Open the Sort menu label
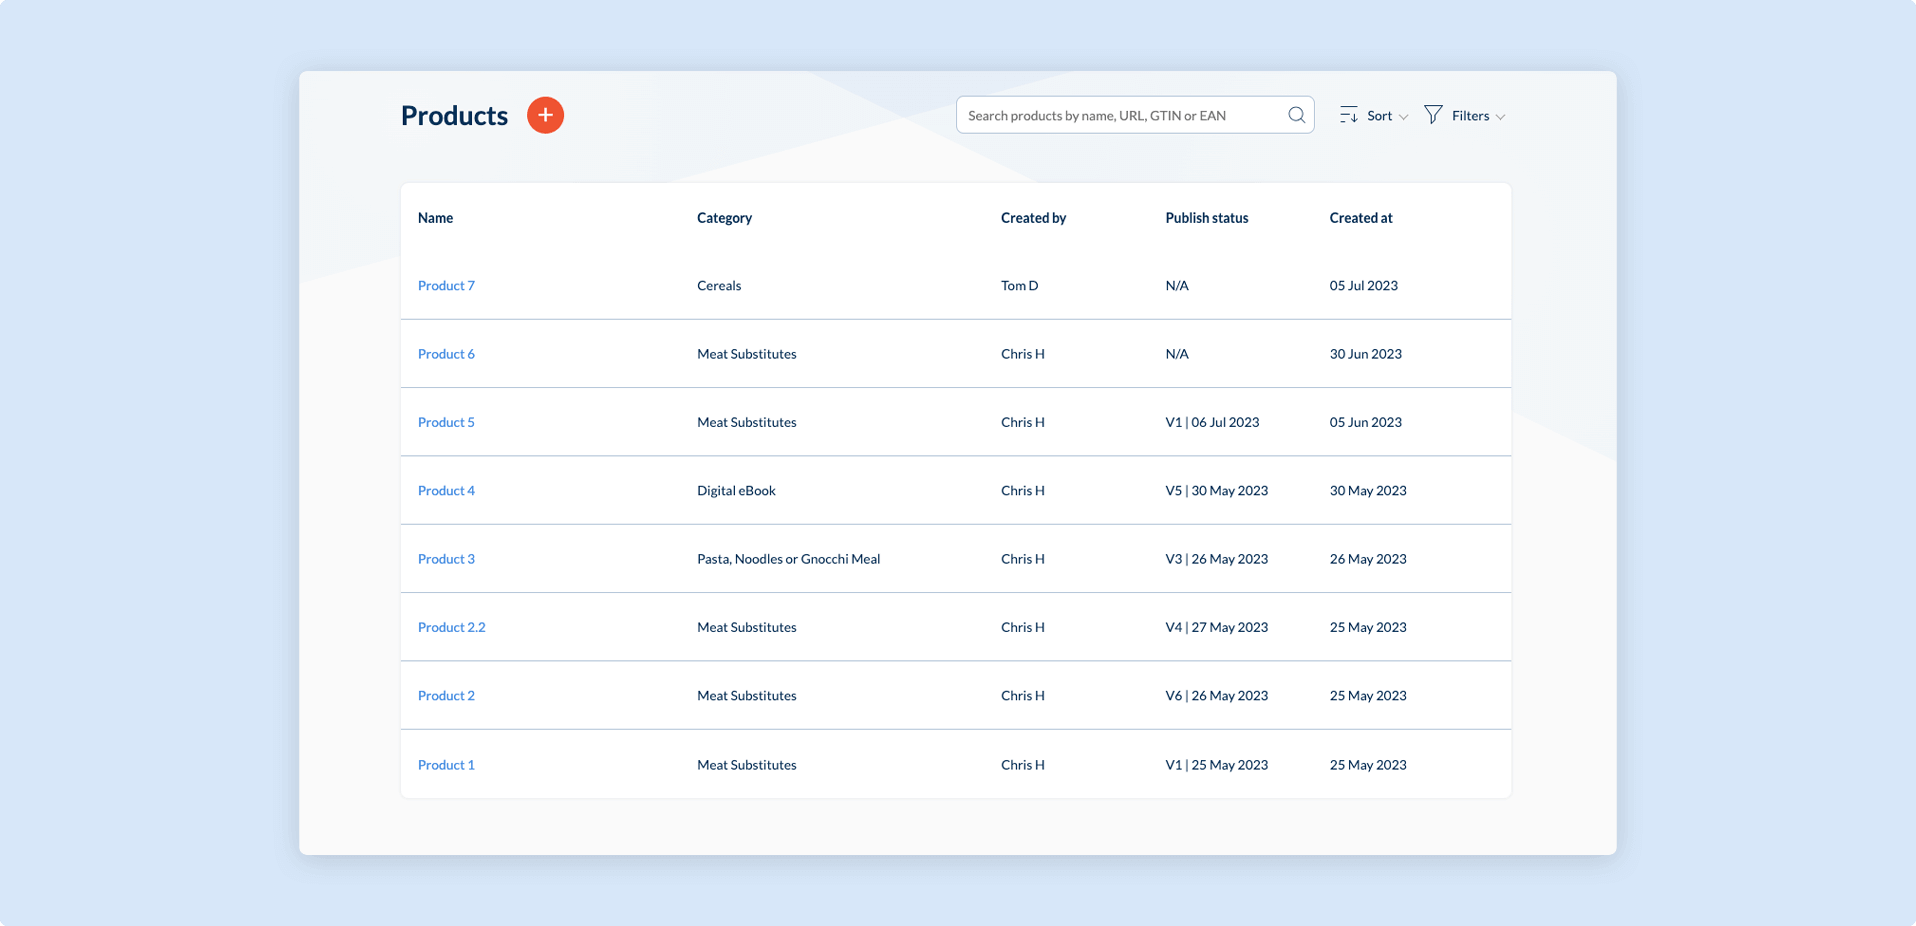Screen dimensions: 1916x926 coord(1379,116)
